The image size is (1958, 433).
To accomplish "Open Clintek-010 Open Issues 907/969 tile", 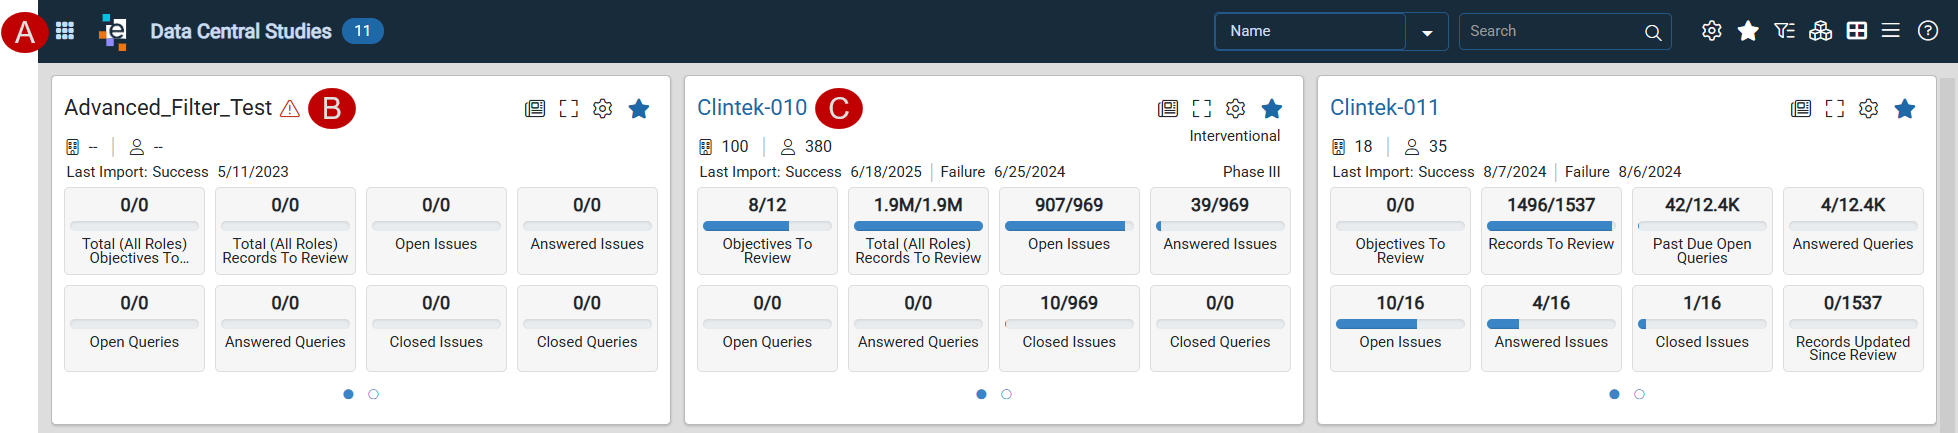I will click(1069, 231).
